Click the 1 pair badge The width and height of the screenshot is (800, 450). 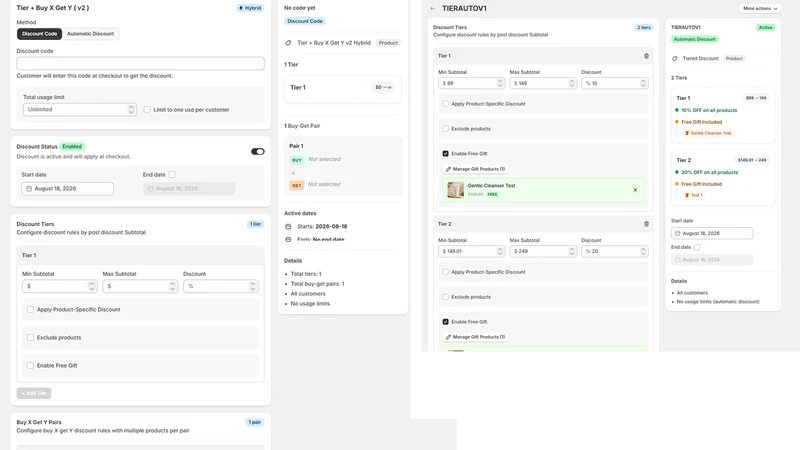point(255,422)
